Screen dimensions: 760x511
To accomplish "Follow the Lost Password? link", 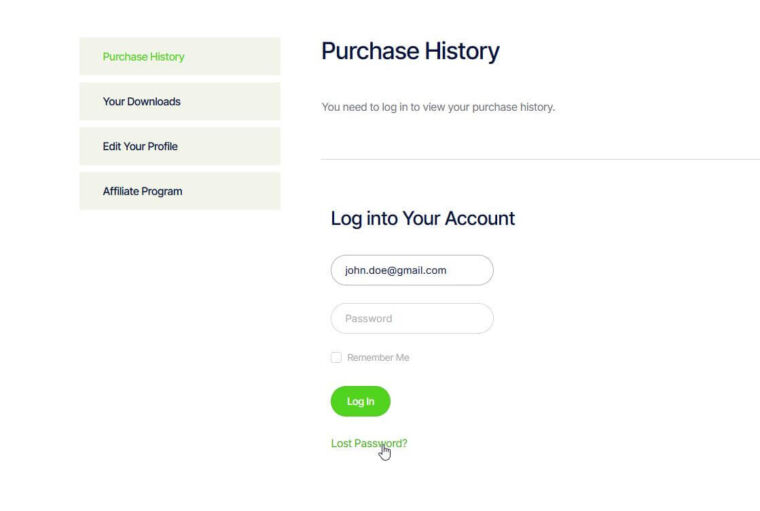I will click(x=369, y=443).
